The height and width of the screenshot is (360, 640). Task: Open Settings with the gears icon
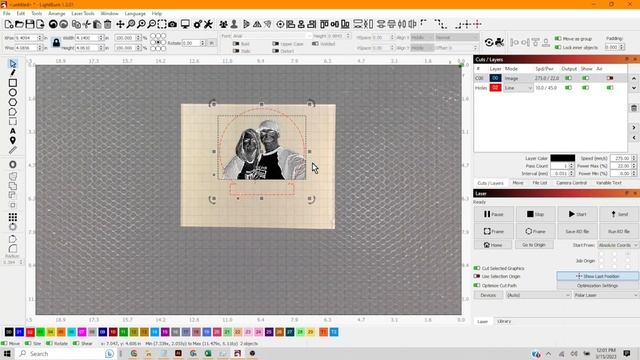click(198, 24)
